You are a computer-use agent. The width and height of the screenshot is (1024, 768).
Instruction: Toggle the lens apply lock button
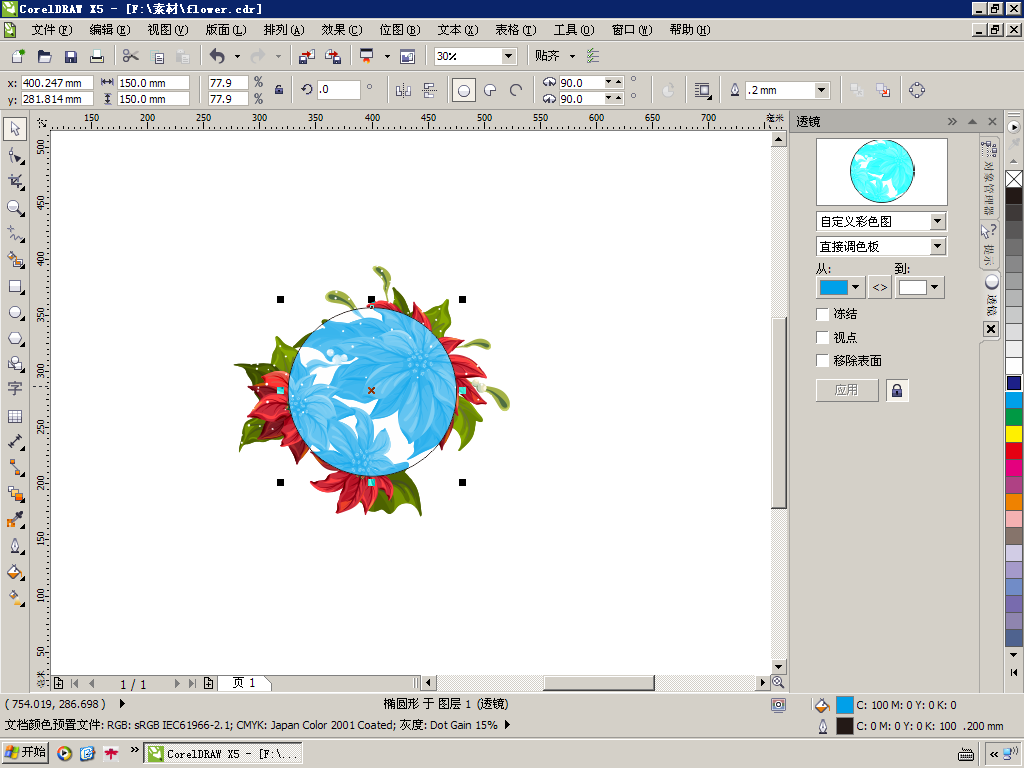point(897,391)
